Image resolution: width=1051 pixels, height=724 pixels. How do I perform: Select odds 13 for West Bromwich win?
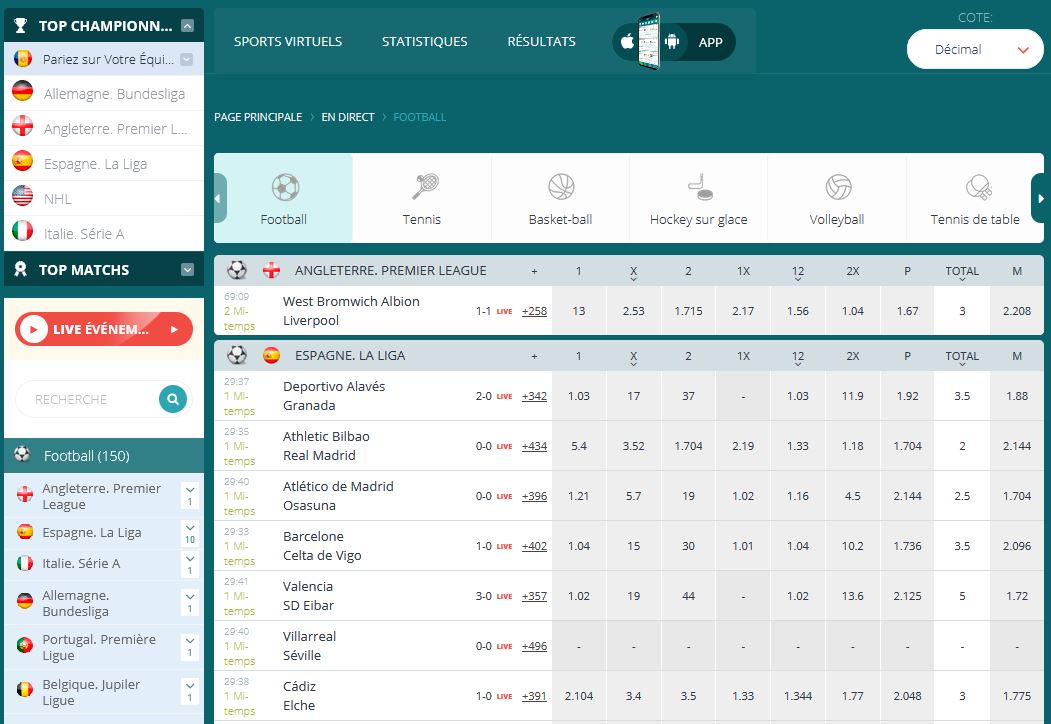(578, 311)
